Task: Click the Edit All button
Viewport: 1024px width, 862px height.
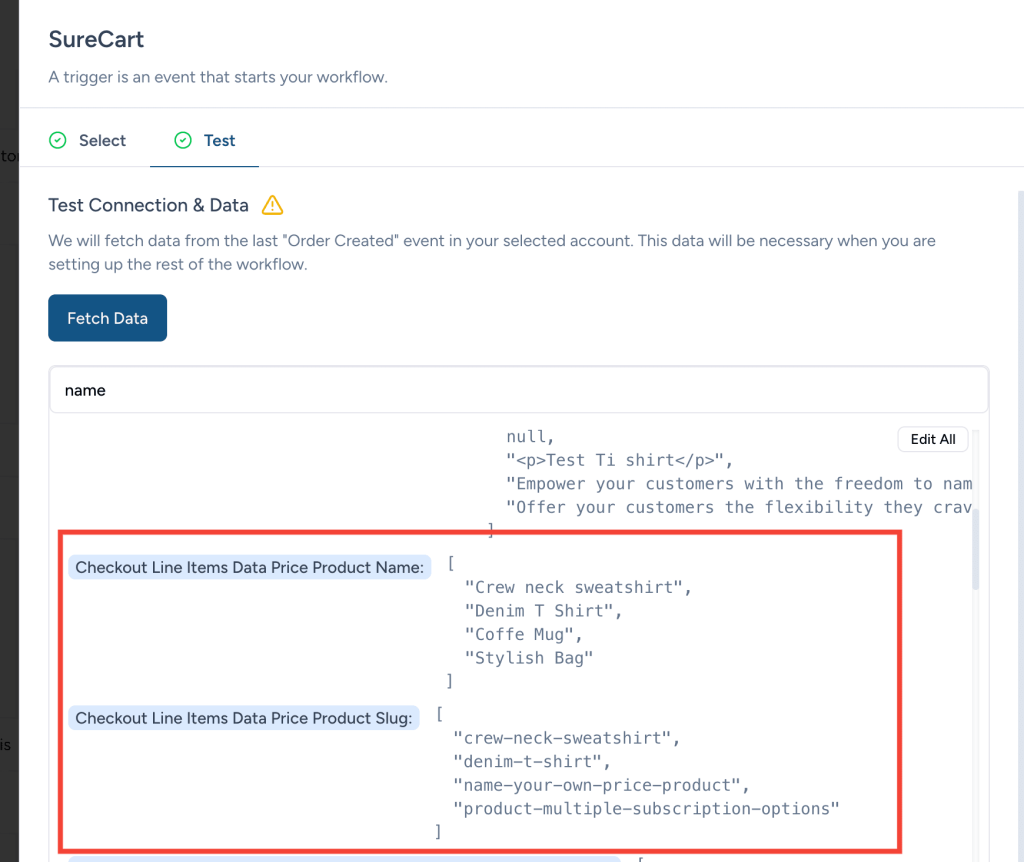Action: [932, 439]
